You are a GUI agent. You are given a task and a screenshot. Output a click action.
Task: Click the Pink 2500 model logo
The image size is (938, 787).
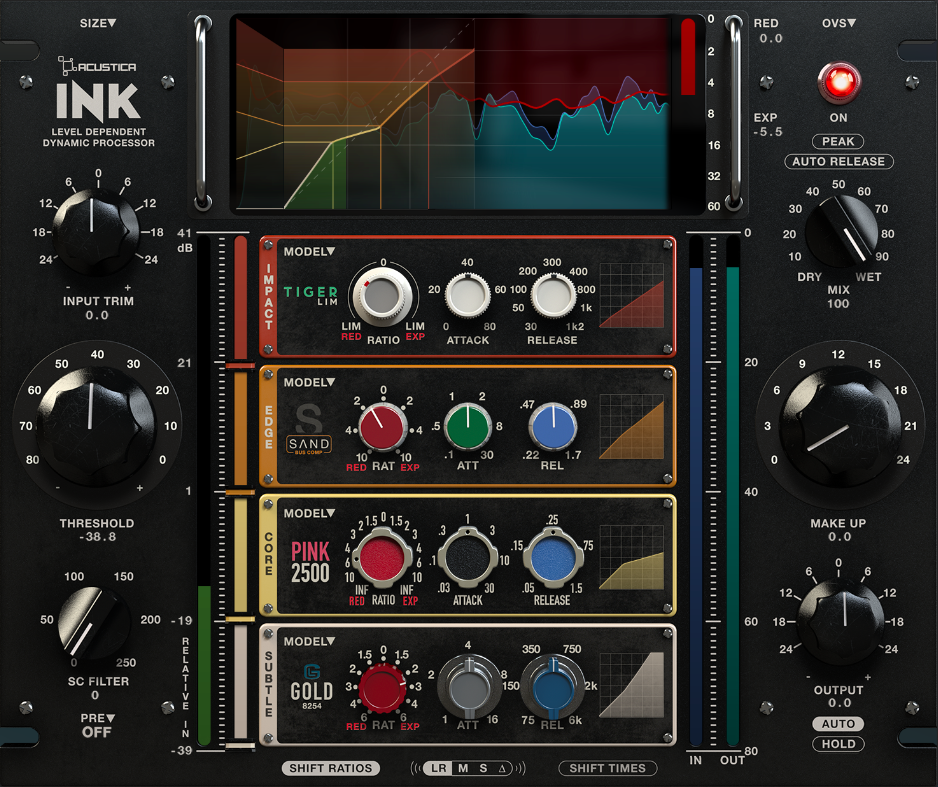click(x=310, y=562)
